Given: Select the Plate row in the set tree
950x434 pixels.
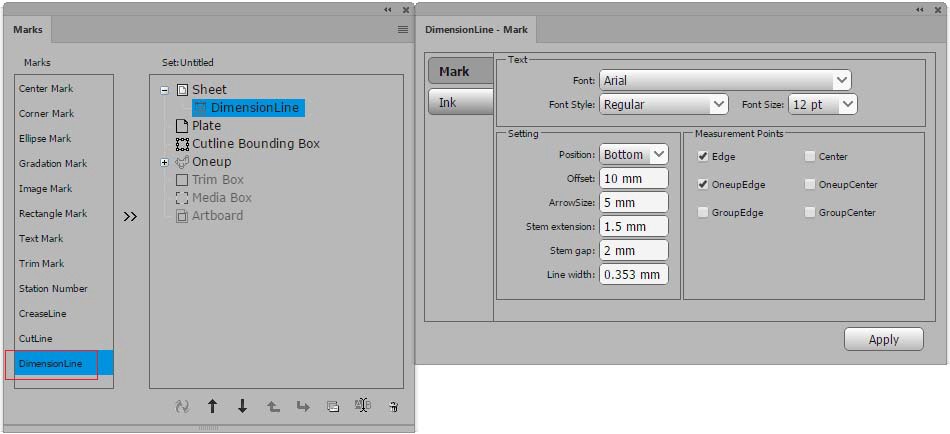Looking at the screenshot, I should click(x=206, y=126).
